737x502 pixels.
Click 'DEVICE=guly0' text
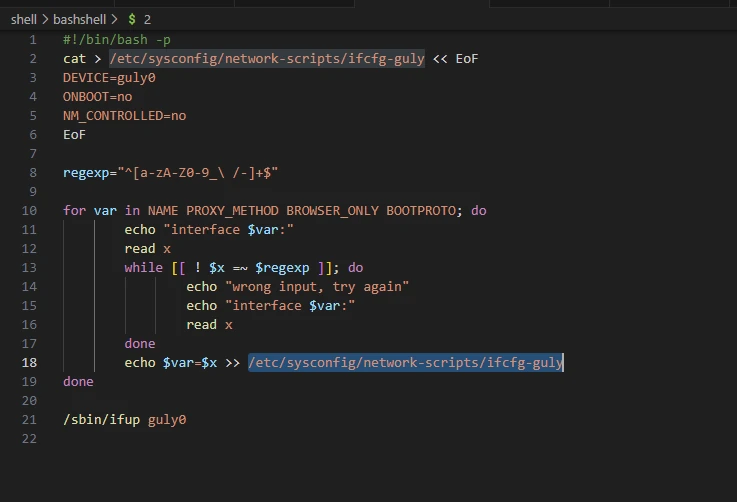click(109, 78)
